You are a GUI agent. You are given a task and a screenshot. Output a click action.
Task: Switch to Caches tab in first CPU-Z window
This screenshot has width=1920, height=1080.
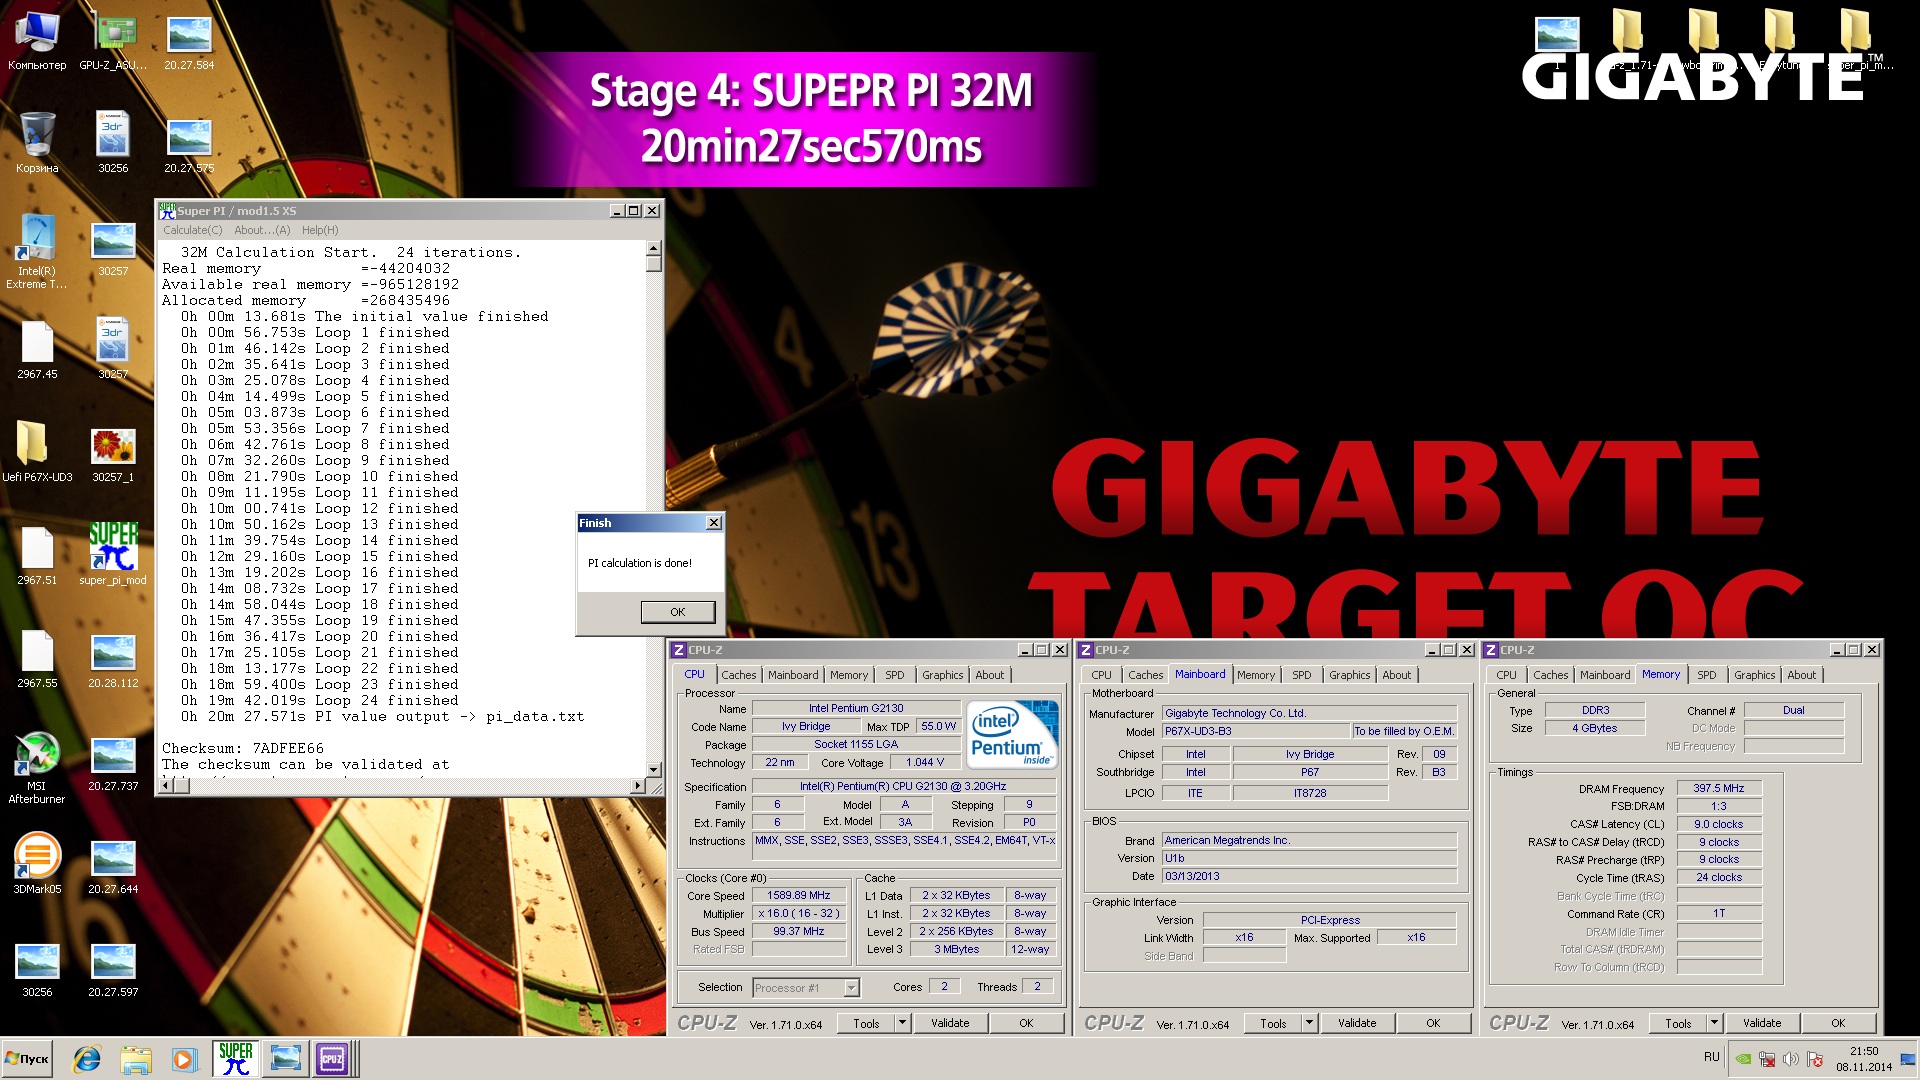pos(739,675)
